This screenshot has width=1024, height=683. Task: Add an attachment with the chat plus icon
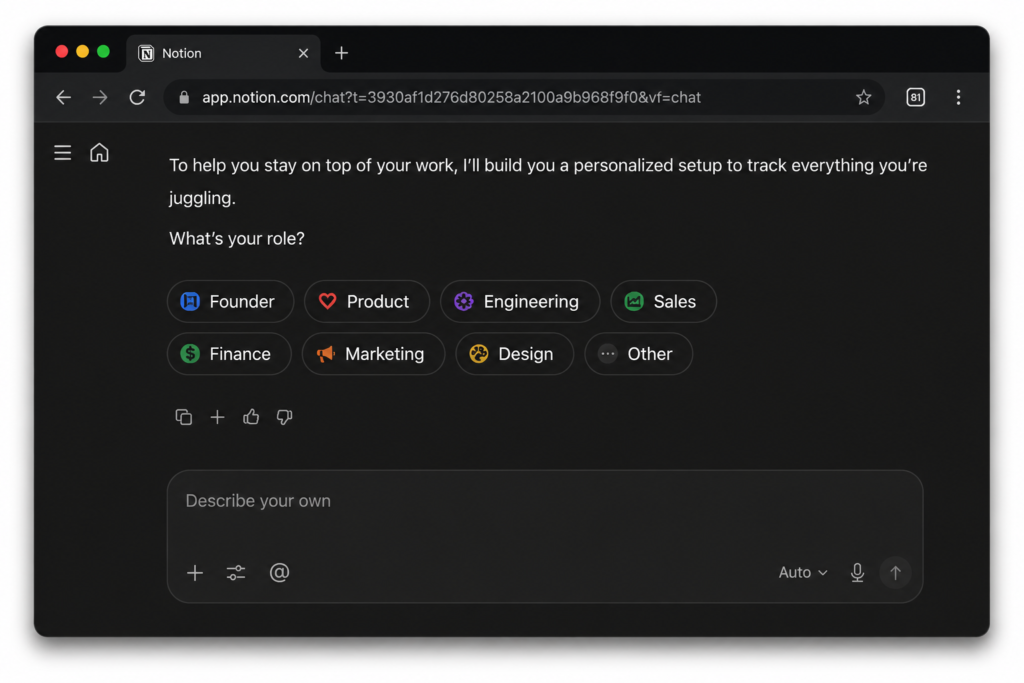(x=195, y=573)
